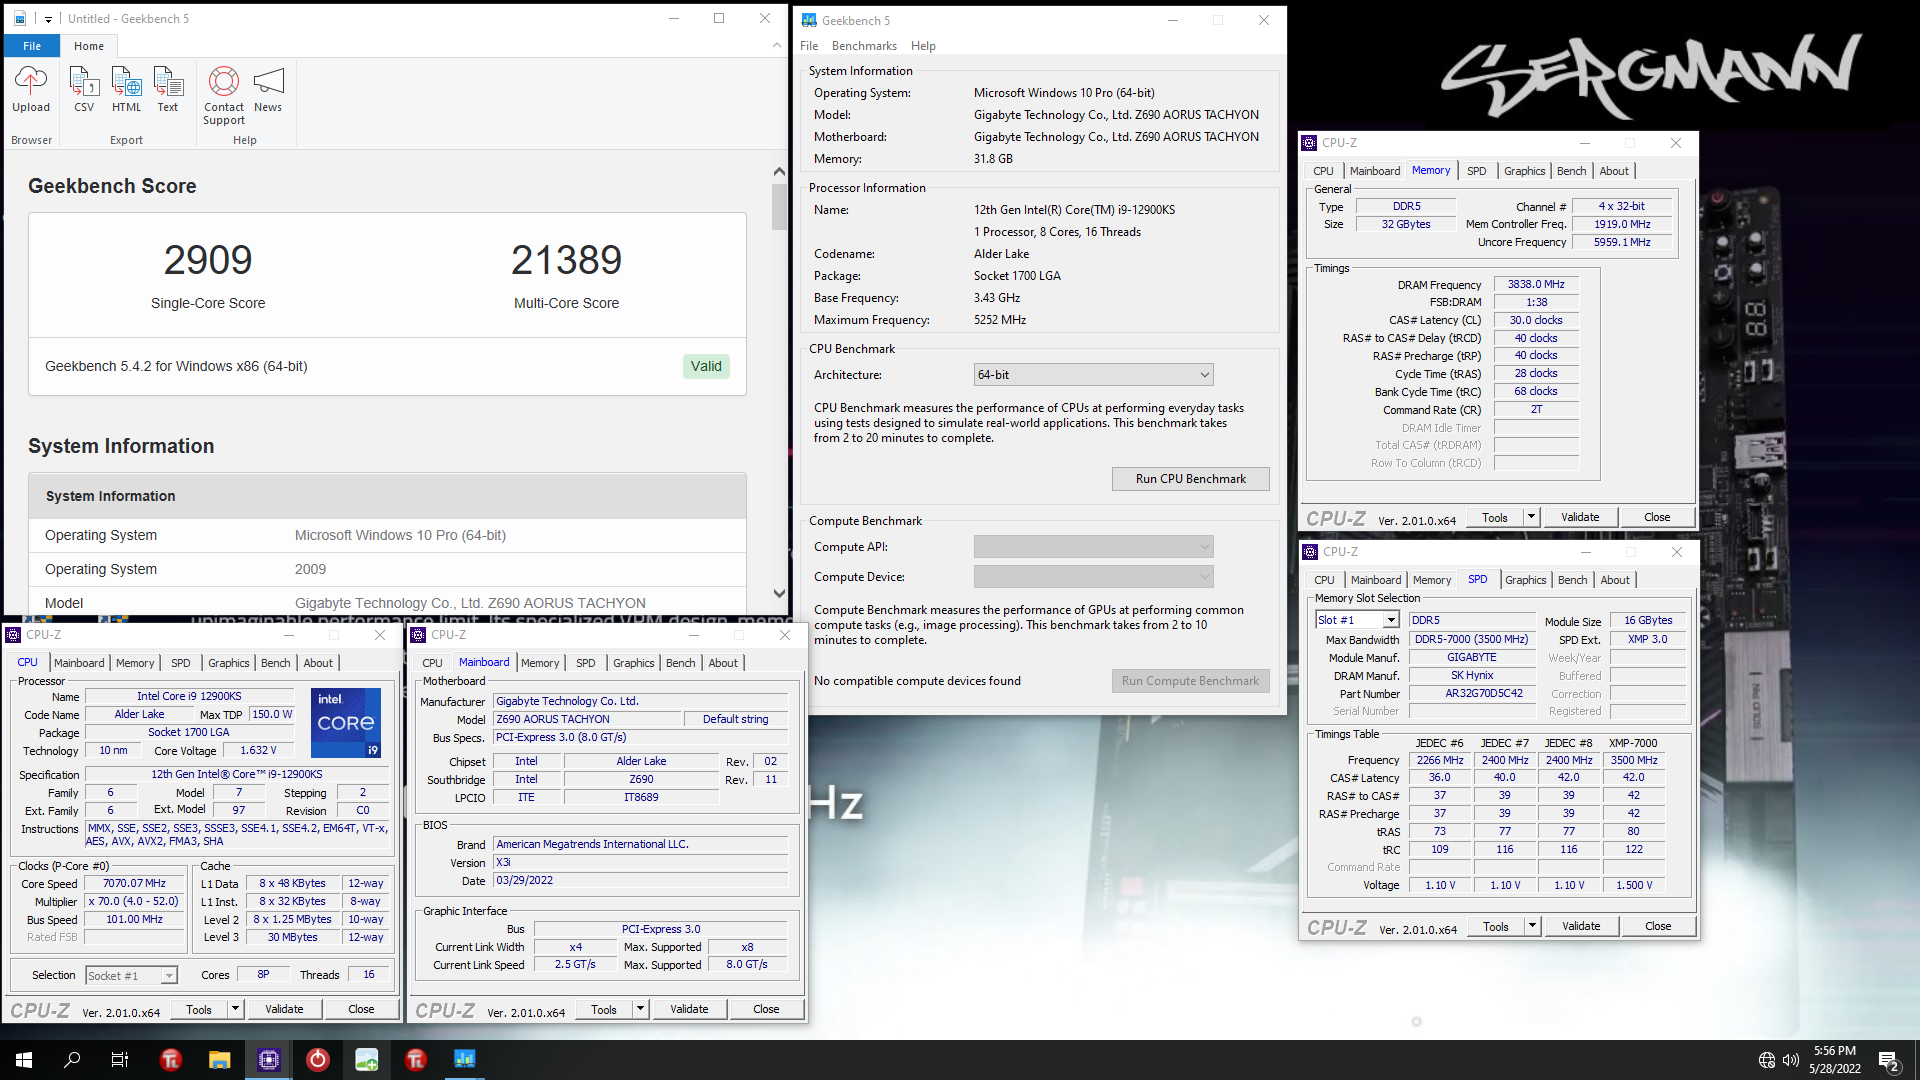Open Windows Start menu
Image resolution: width=1920 pixels, height=1080 pixels.
[24, 1060]
